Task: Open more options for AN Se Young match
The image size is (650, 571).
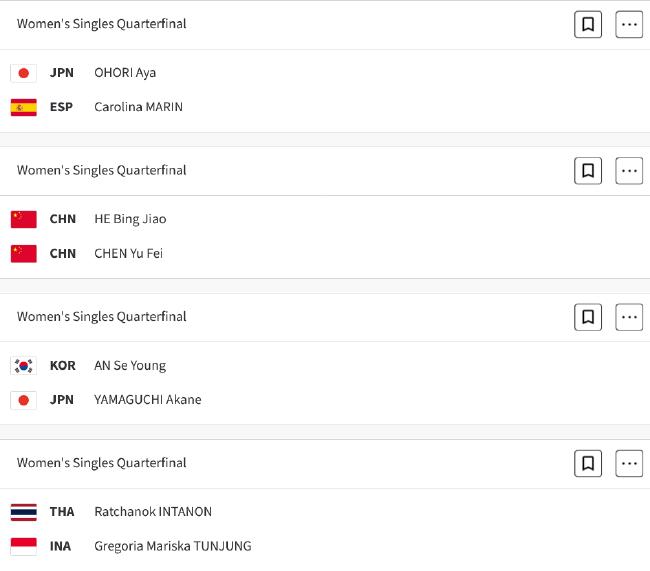Action: pos(629,317)
